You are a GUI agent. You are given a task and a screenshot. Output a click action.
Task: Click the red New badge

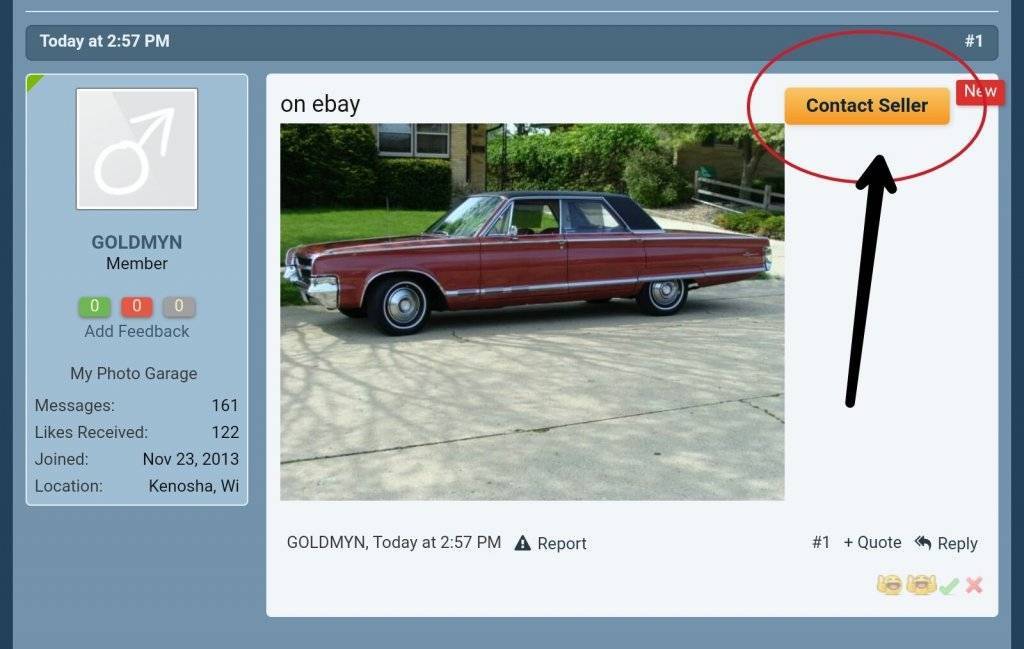pos(980,92)
